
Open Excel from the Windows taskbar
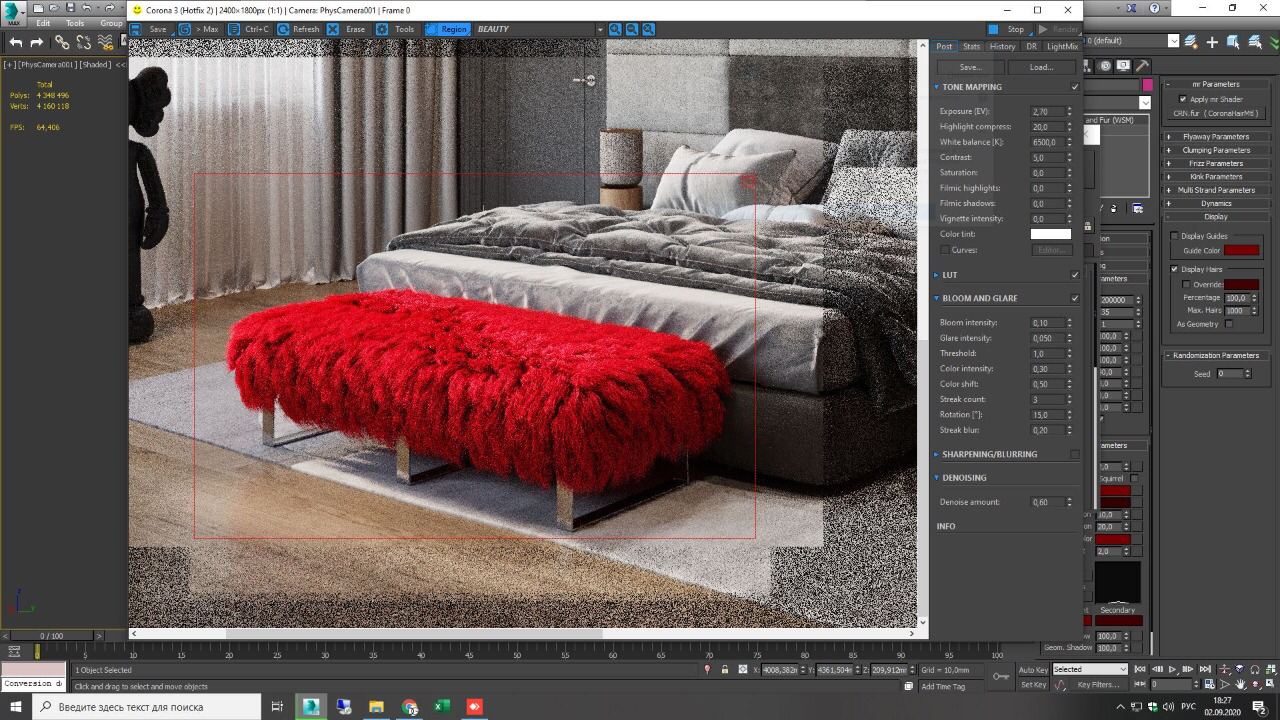(442, 707)
